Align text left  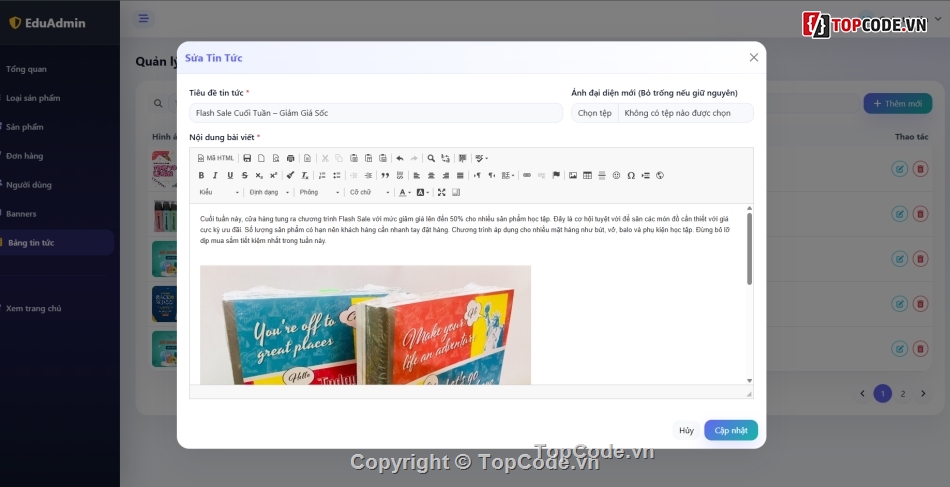coord(417,175)
